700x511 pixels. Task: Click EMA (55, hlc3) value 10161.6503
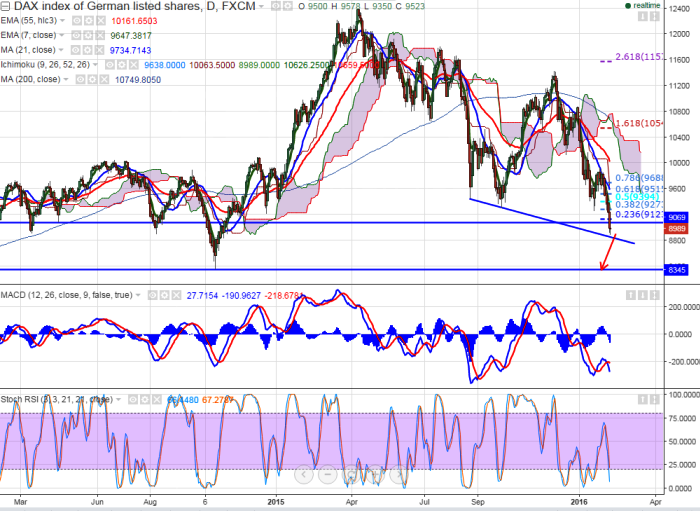pos(134,21)
